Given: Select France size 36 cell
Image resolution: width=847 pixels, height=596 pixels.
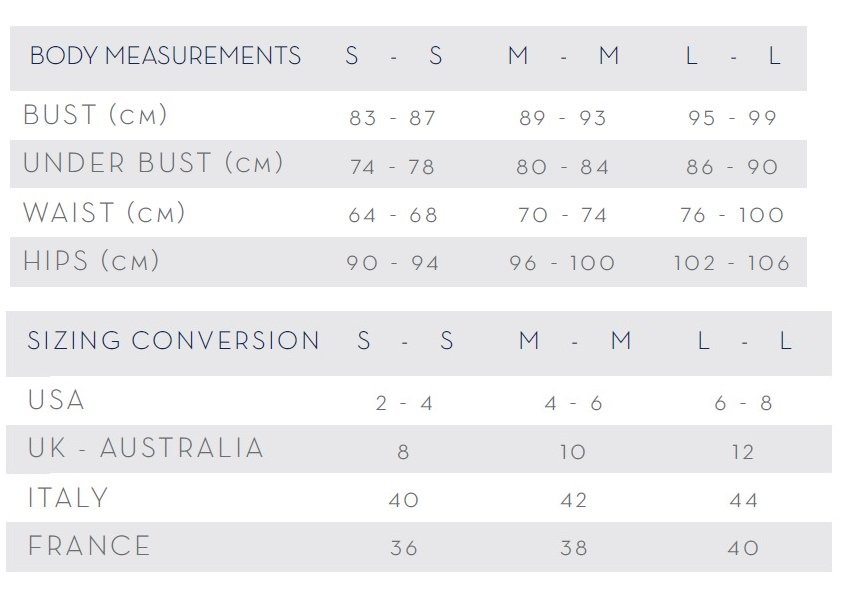Looking at the screenshot, I should 404,548.
